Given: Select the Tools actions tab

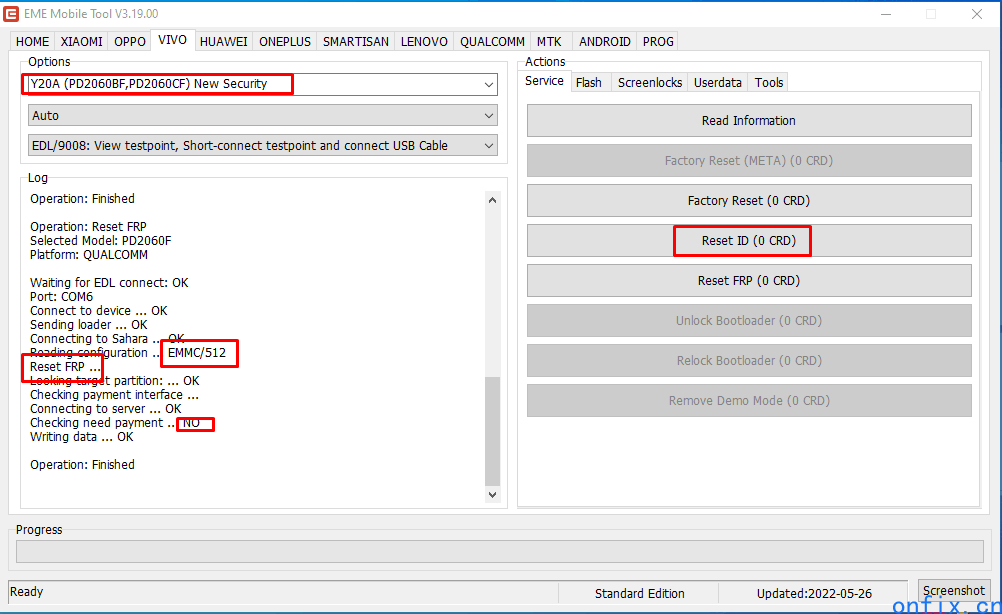Looking at the screenshot, I should point(769,83).
